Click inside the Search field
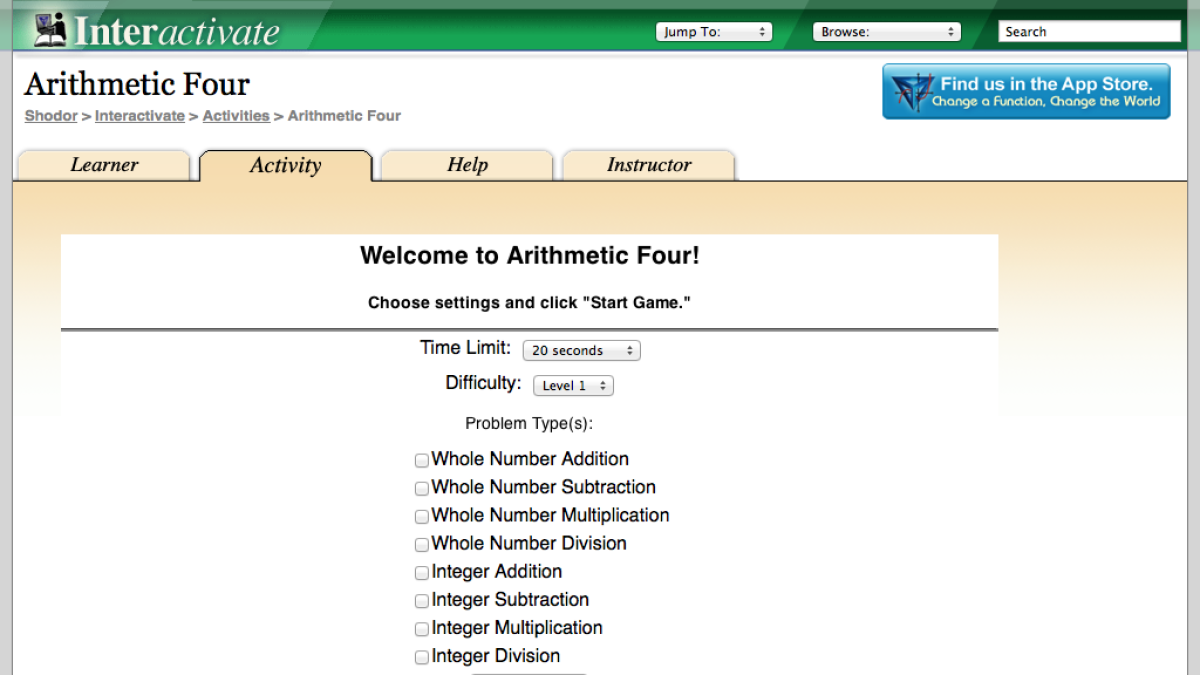The image size is (1200, 675). click(x=1088, y=31)
